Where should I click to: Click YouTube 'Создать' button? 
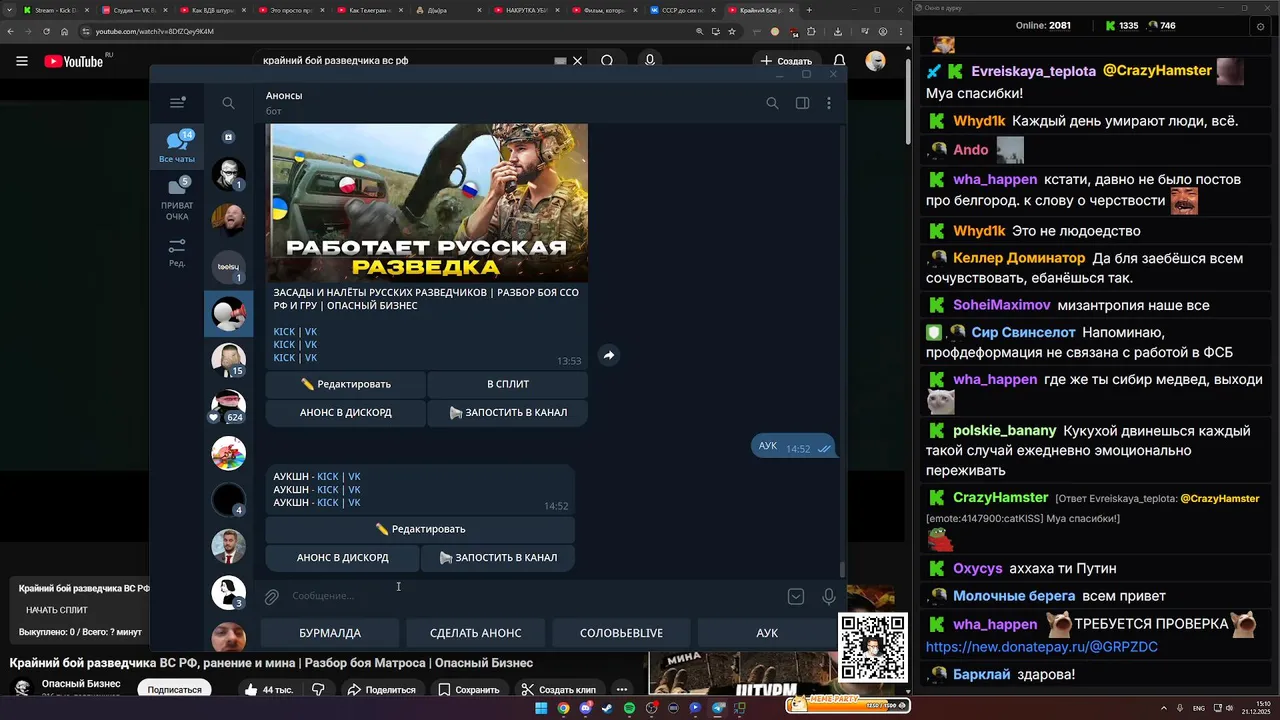785,61
